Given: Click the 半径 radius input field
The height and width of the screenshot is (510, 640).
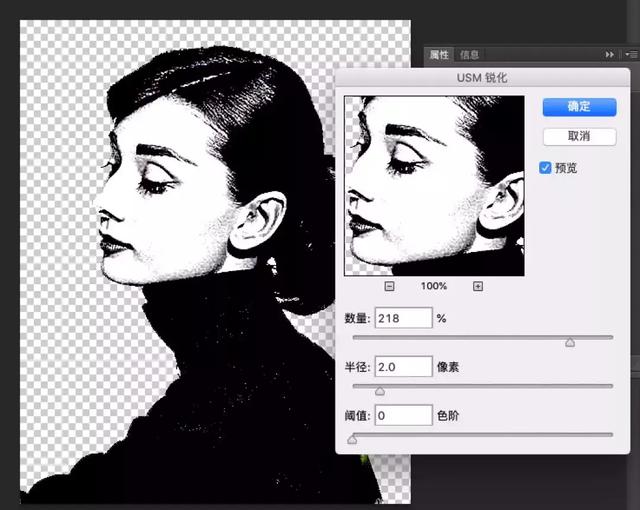Looking at the screenshot, I should coord(403,366).
